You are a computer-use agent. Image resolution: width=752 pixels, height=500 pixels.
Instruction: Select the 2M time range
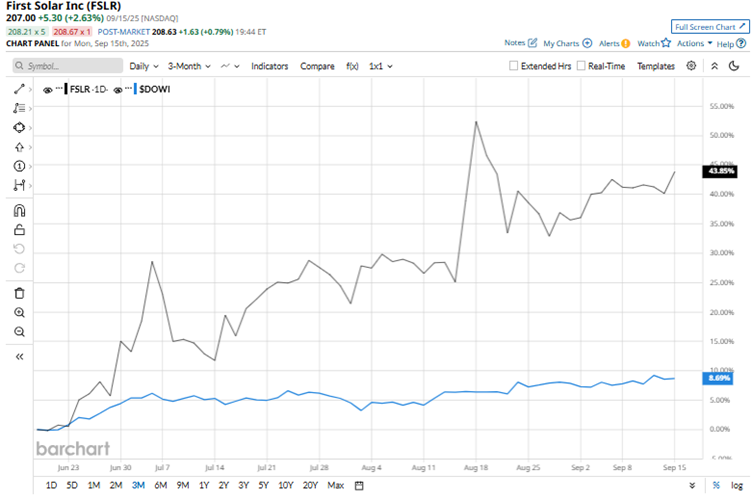116,486
